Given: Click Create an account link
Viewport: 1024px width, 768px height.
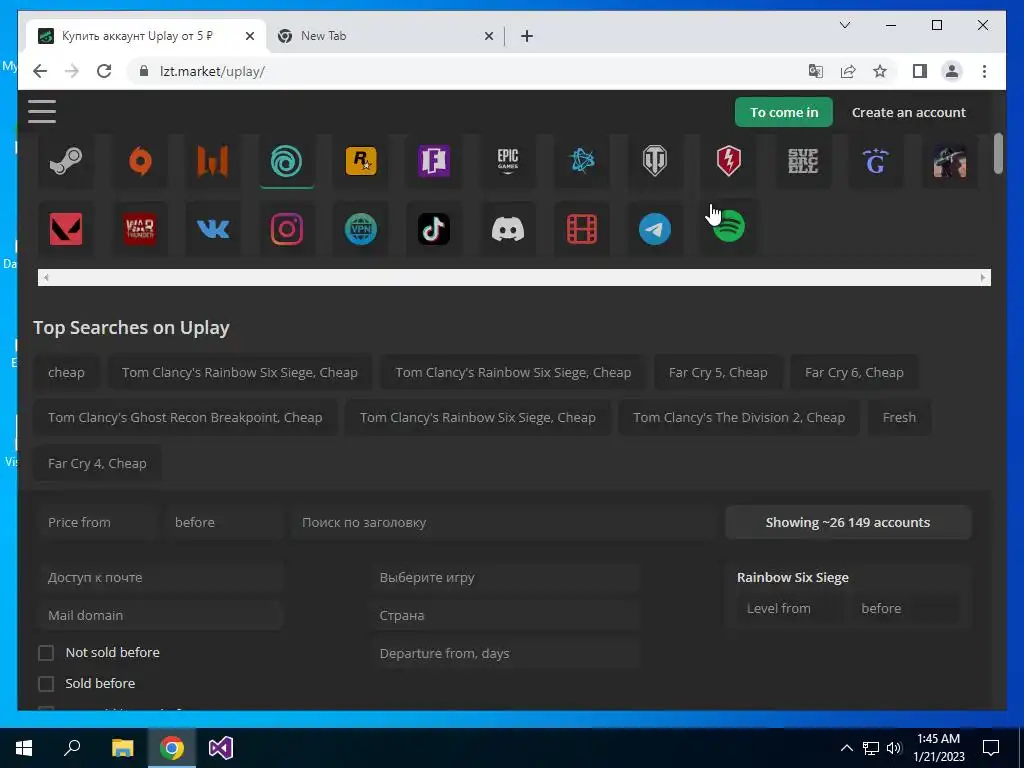Looking at the screenshot, I should pos(908,112).
